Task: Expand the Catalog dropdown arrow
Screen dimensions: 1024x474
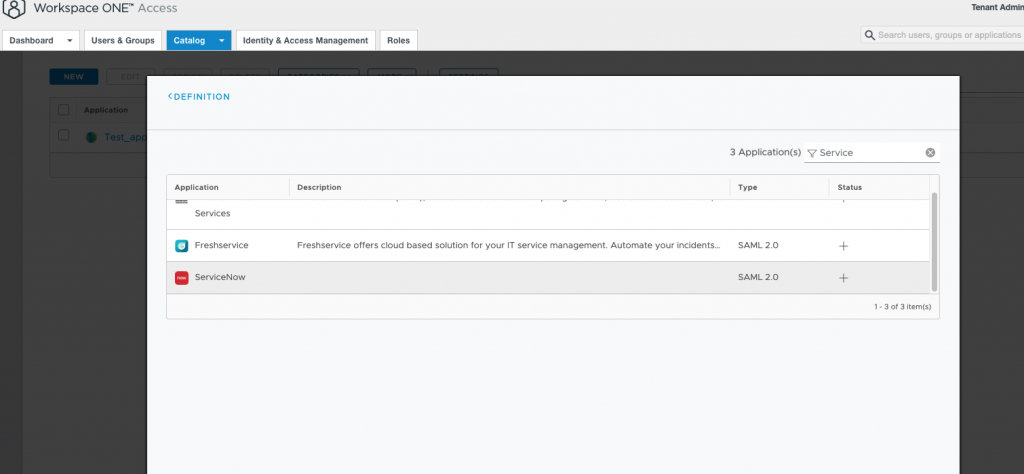Action: coord(221,41)
